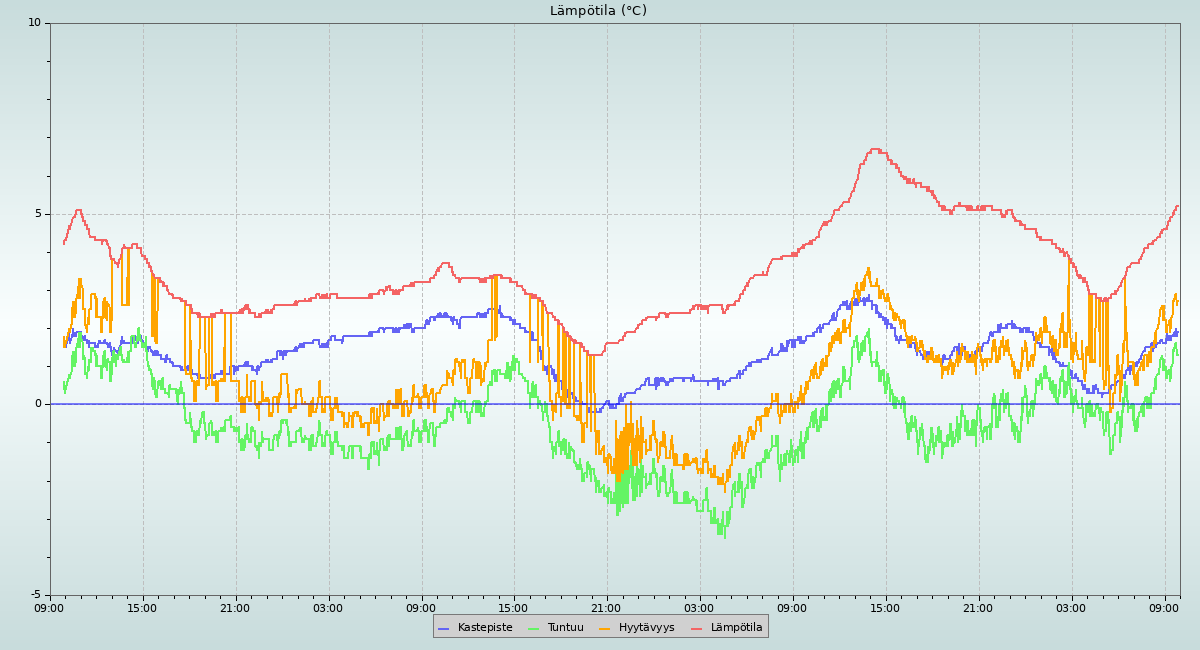Image resolution: width=1200 pixels, height=650 pixels.
Task: Click the green Tuntuu legend line marker
Action: [533, 628]
